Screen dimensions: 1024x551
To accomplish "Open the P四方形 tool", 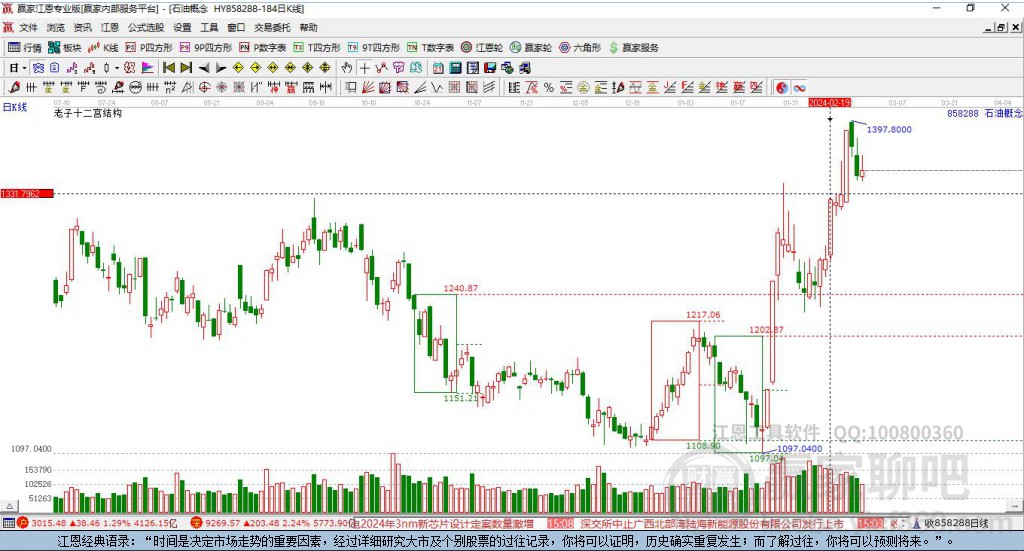I will point(149,48).
